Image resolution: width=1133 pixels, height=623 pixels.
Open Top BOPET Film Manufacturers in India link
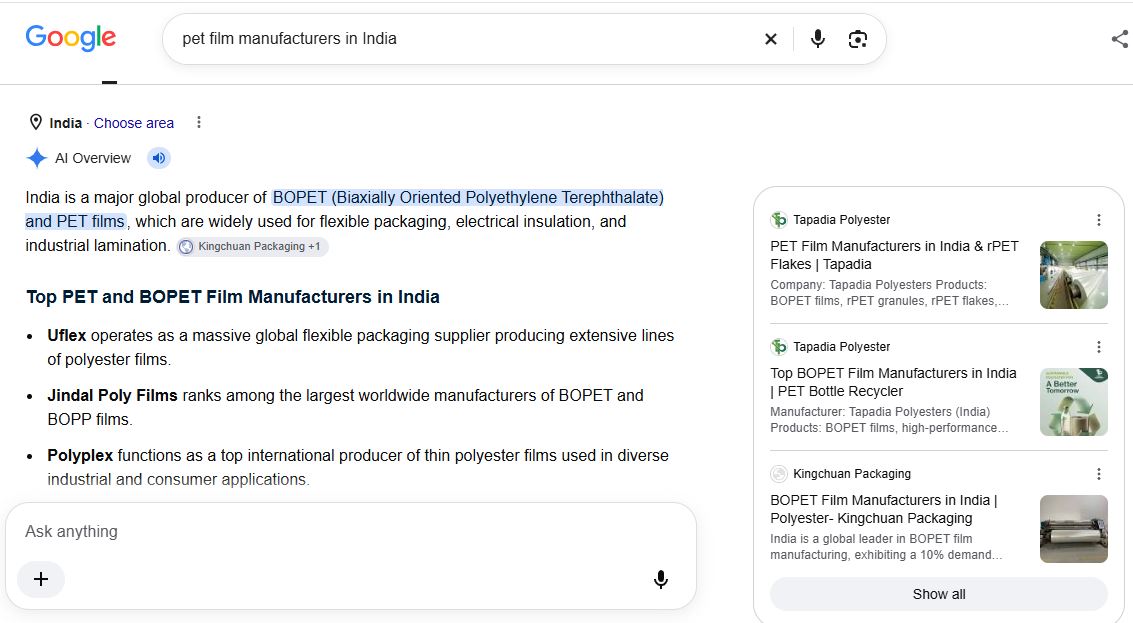point(893,382)
